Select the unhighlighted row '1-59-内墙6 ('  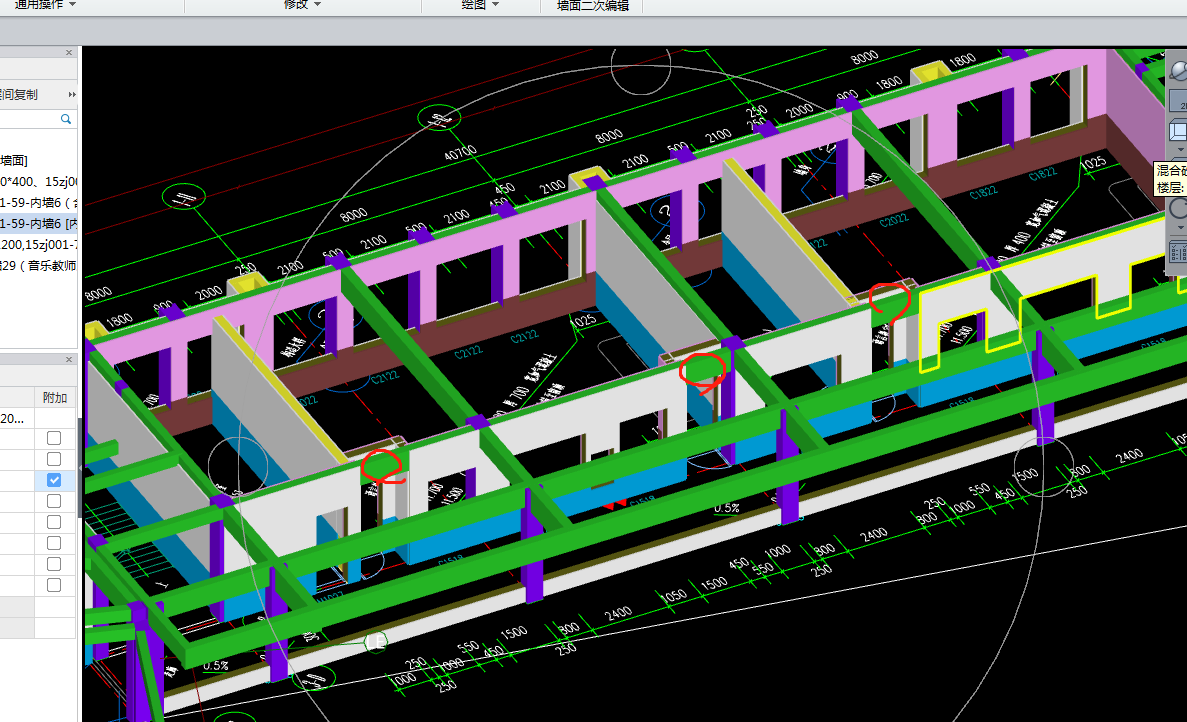[39, 203]
